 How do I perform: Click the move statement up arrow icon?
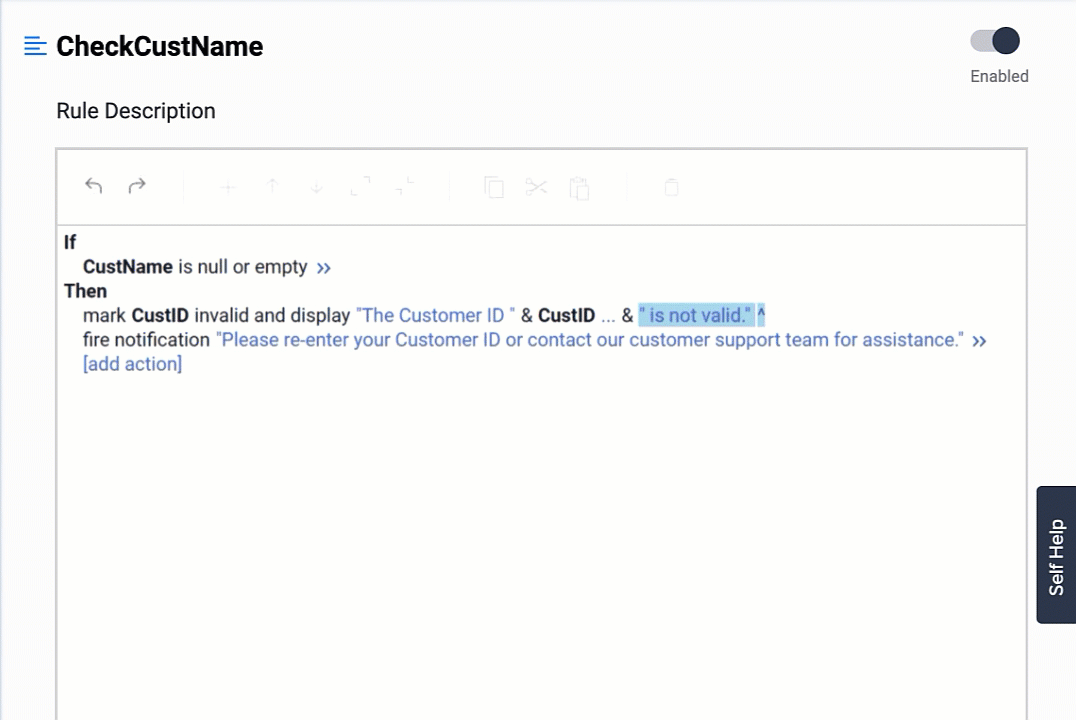[272, 187]
